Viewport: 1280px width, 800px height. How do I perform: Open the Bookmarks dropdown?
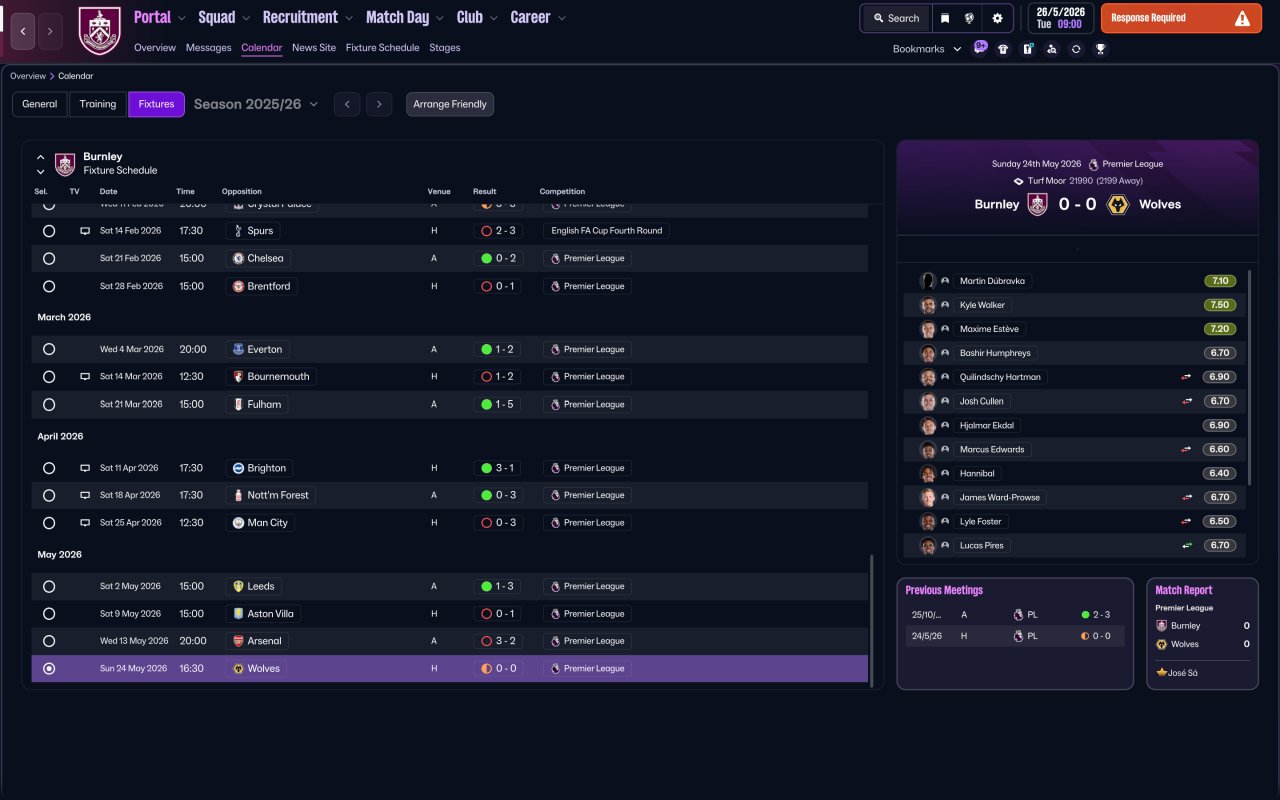927,49
